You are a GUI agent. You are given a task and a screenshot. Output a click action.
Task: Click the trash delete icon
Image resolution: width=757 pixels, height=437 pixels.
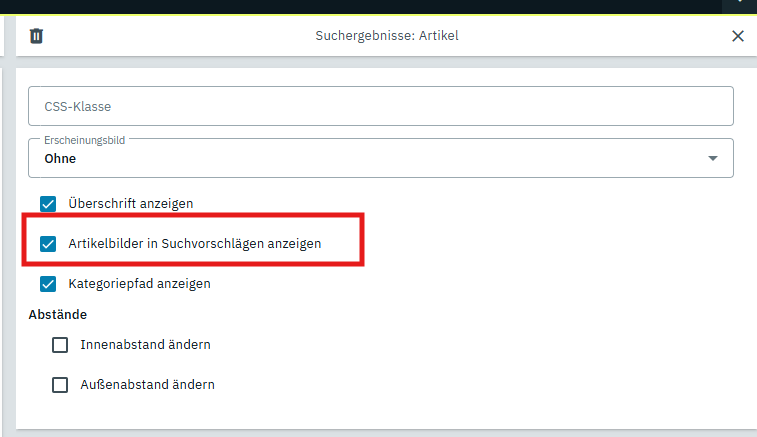37,36
